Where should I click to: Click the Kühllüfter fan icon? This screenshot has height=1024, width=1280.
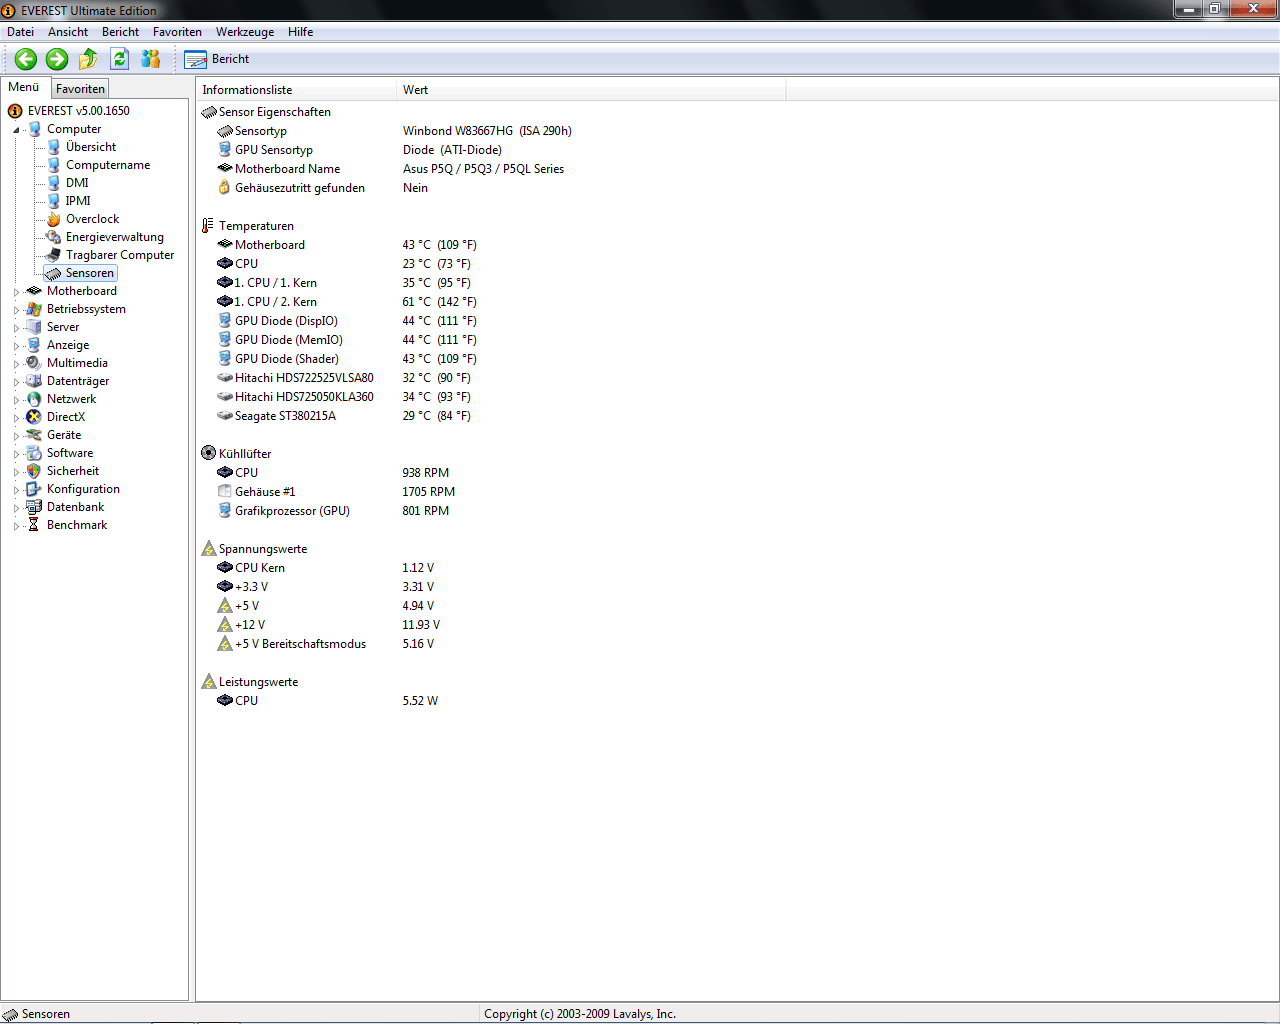point(208,454)
